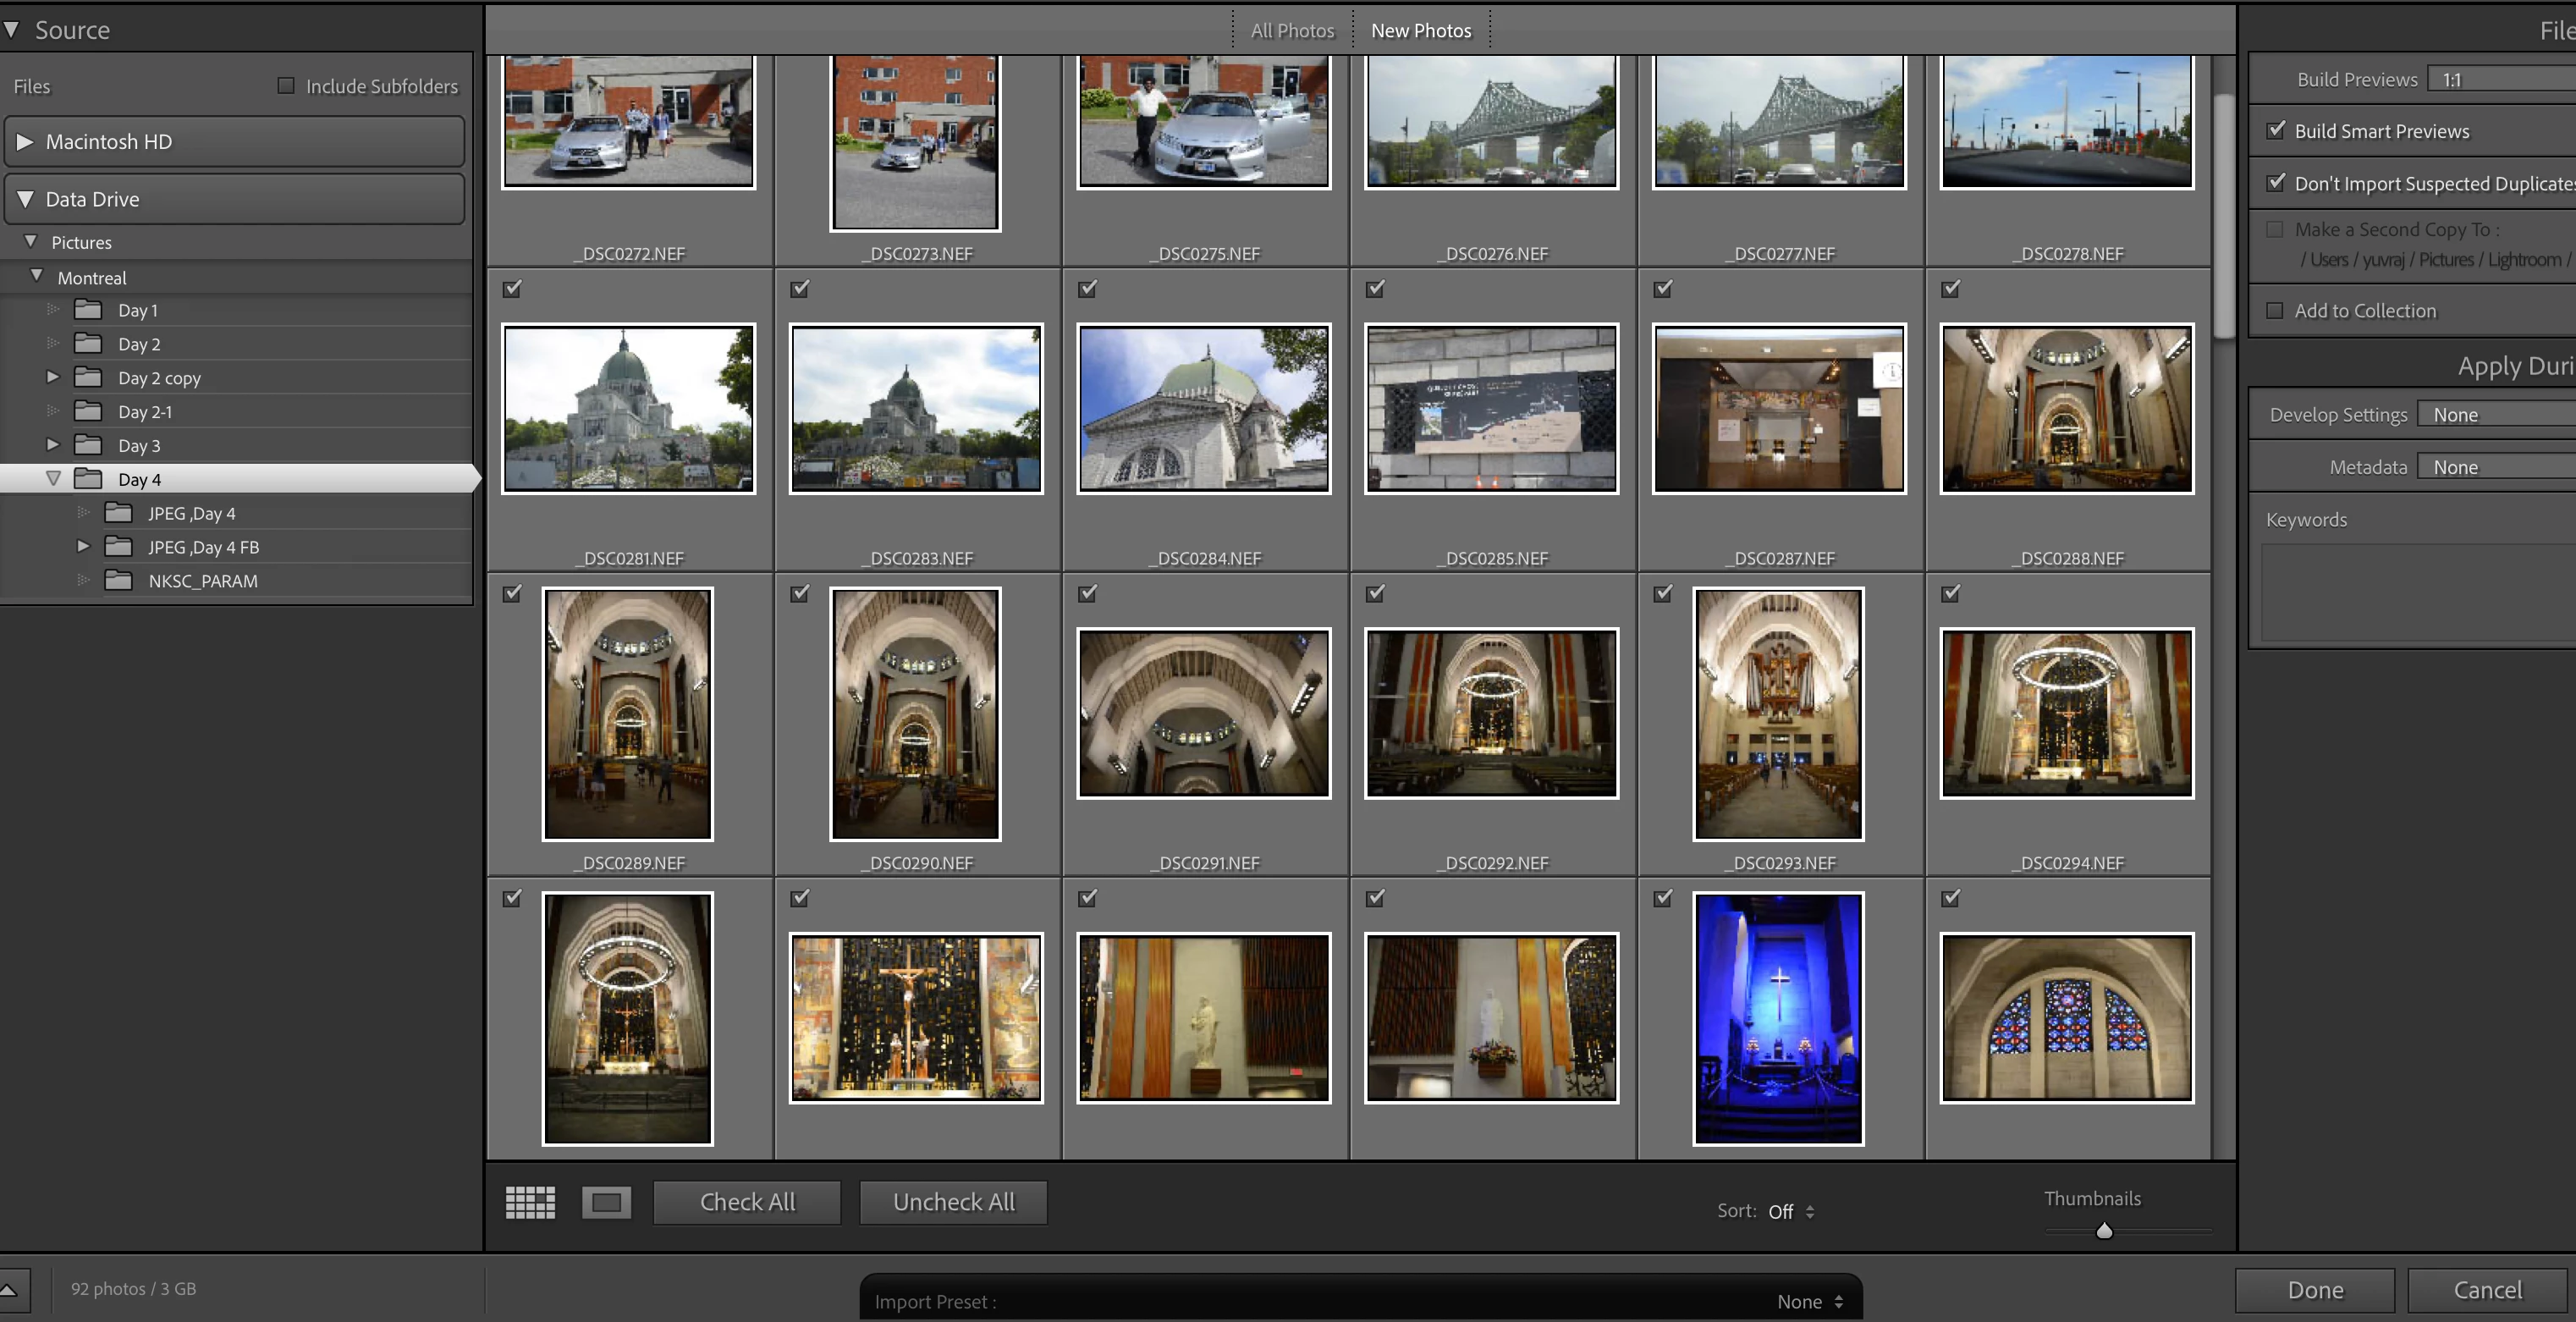2576x1322 pixels.
Task: Switch to the All Photos tab
Action: pyautogui.click(x=1292, y=31)
